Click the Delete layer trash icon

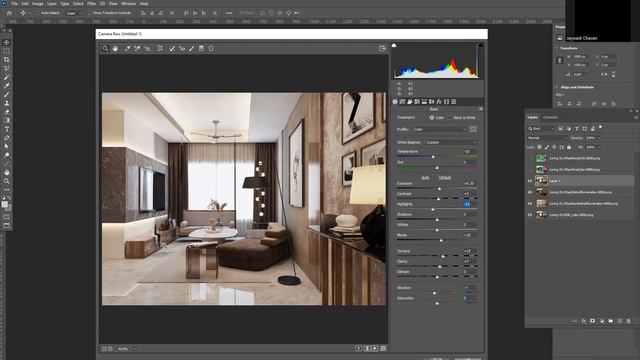tap(628, 321)
